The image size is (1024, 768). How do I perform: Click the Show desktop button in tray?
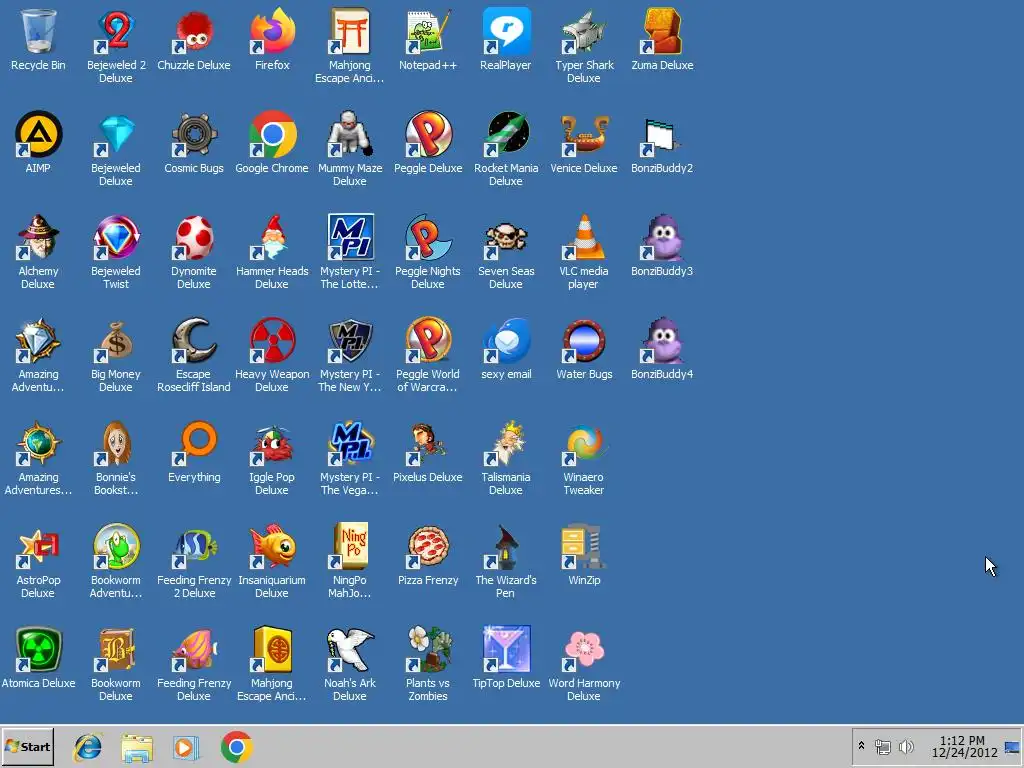(1013, 746)
